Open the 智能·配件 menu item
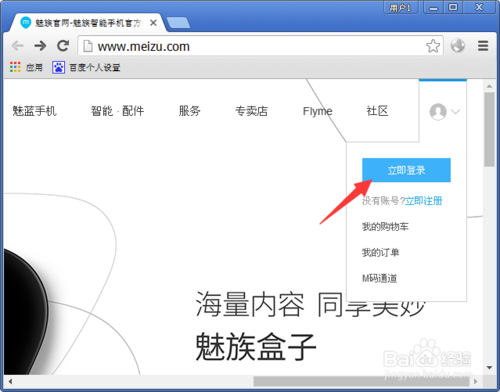The image size is (500, 392). 117,111
